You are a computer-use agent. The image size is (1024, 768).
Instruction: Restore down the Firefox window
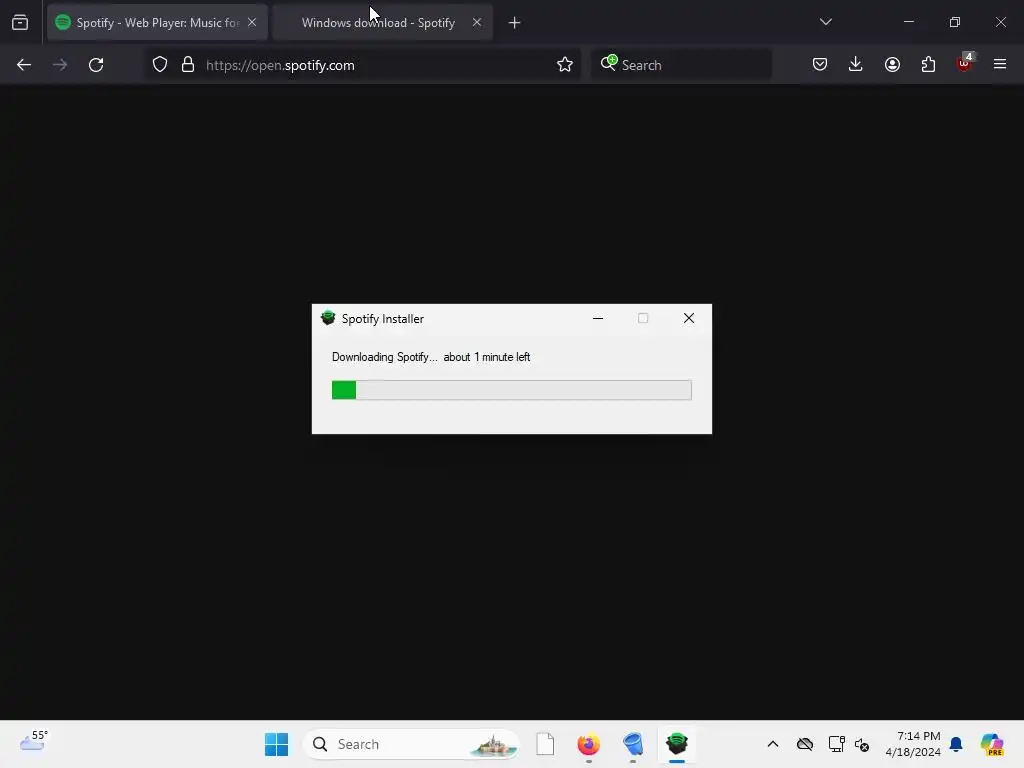[955, 22]
